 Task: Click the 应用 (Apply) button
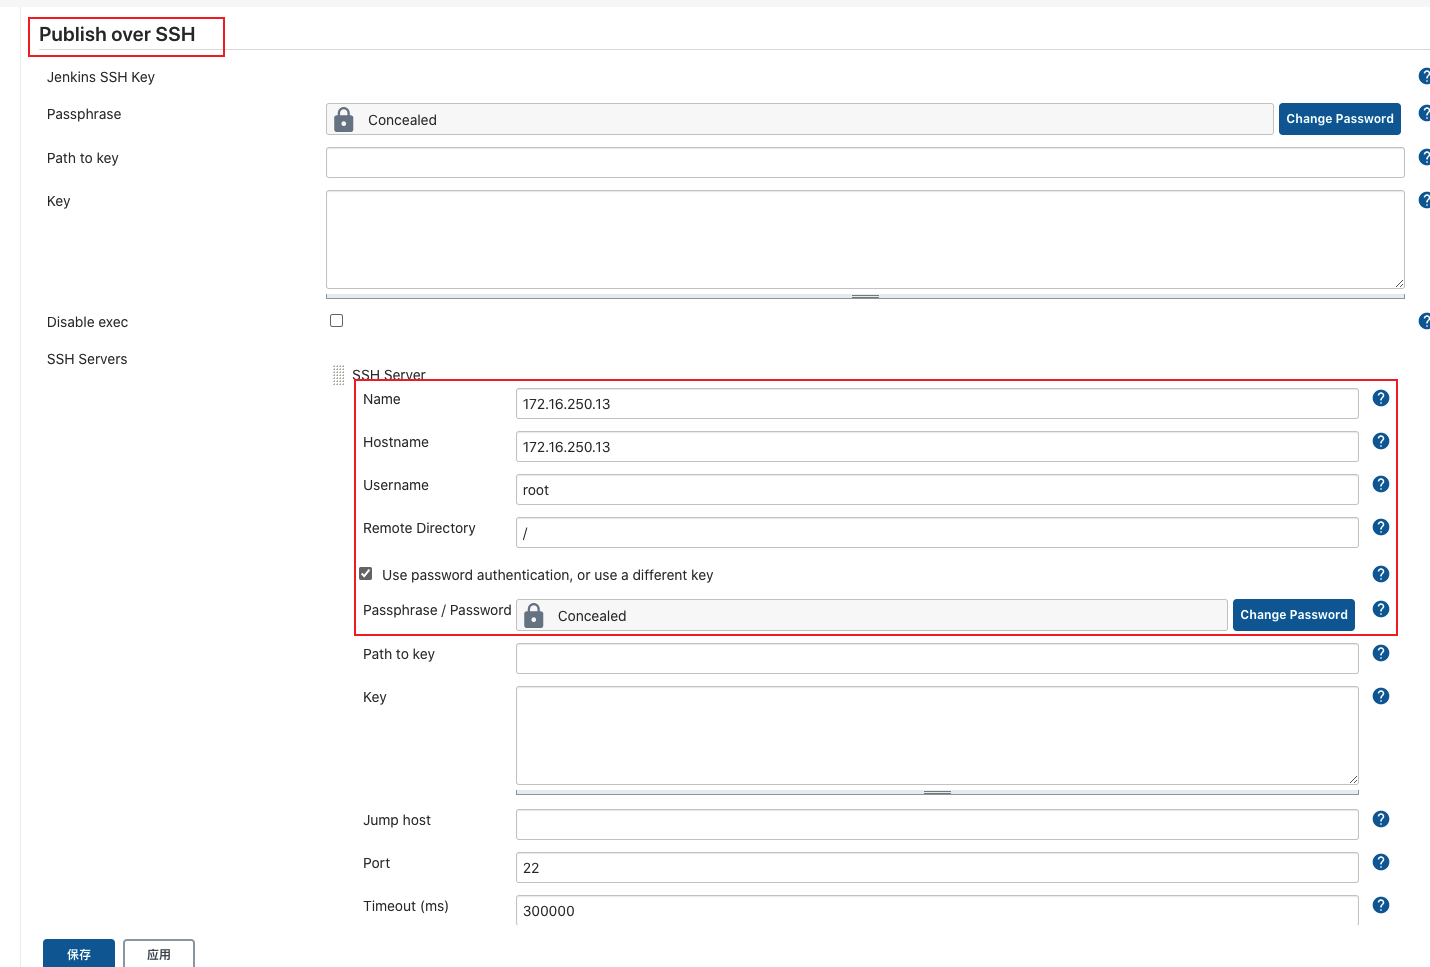coord(159,954)
